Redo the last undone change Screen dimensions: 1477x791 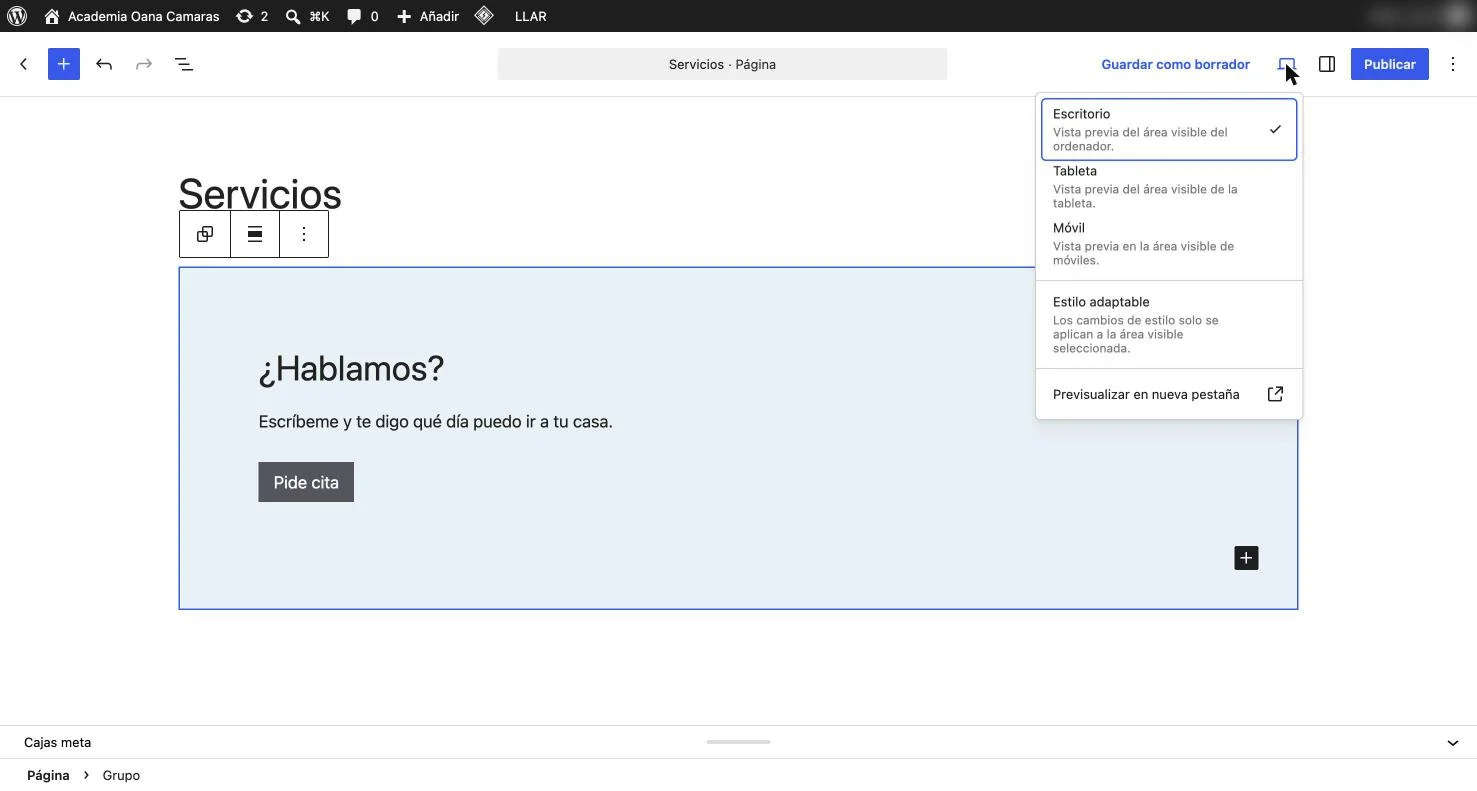144,64
